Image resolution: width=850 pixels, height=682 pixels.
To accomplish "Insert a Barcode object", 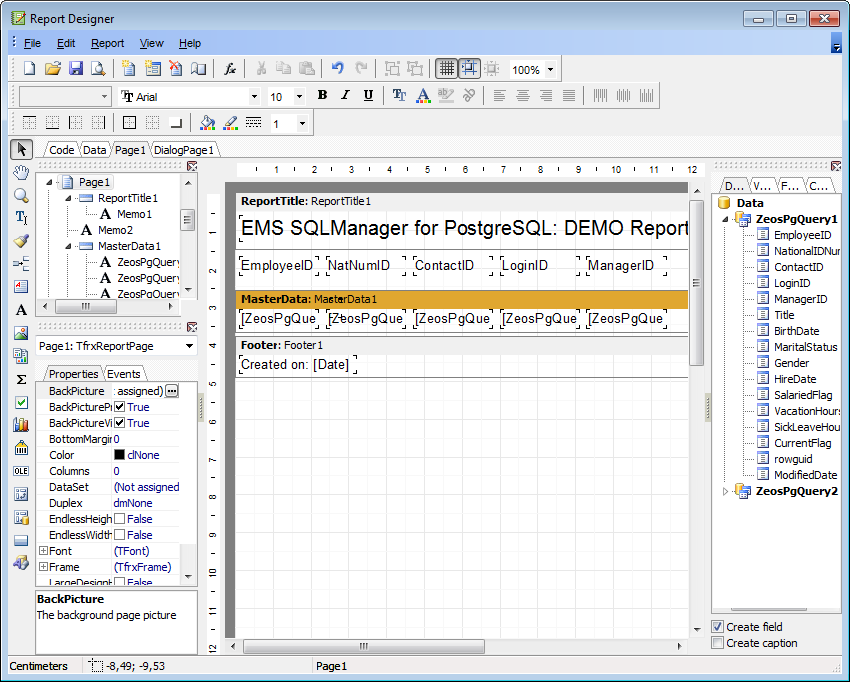I will pos(21,446).
